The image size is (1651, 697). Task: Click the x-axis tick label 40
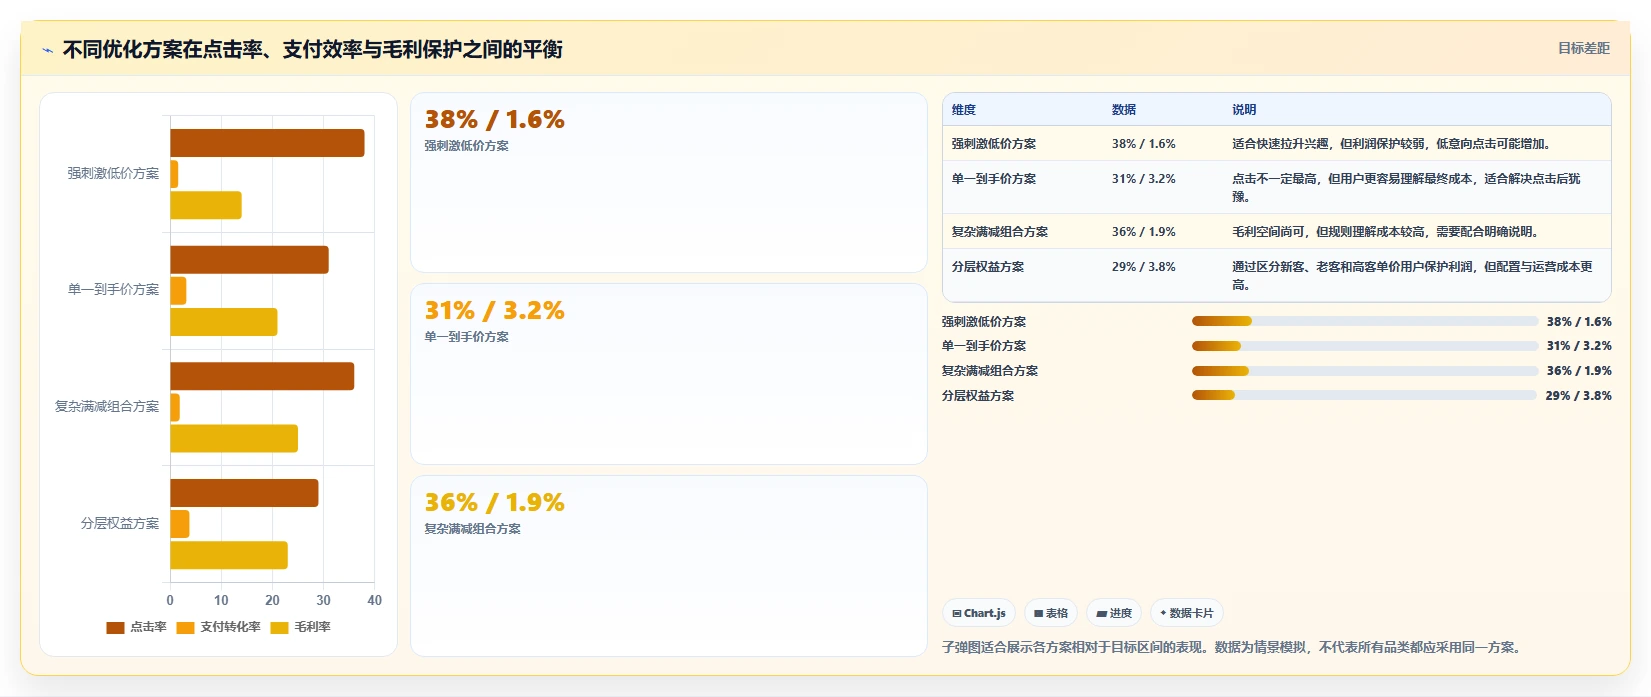click(375, 601)
